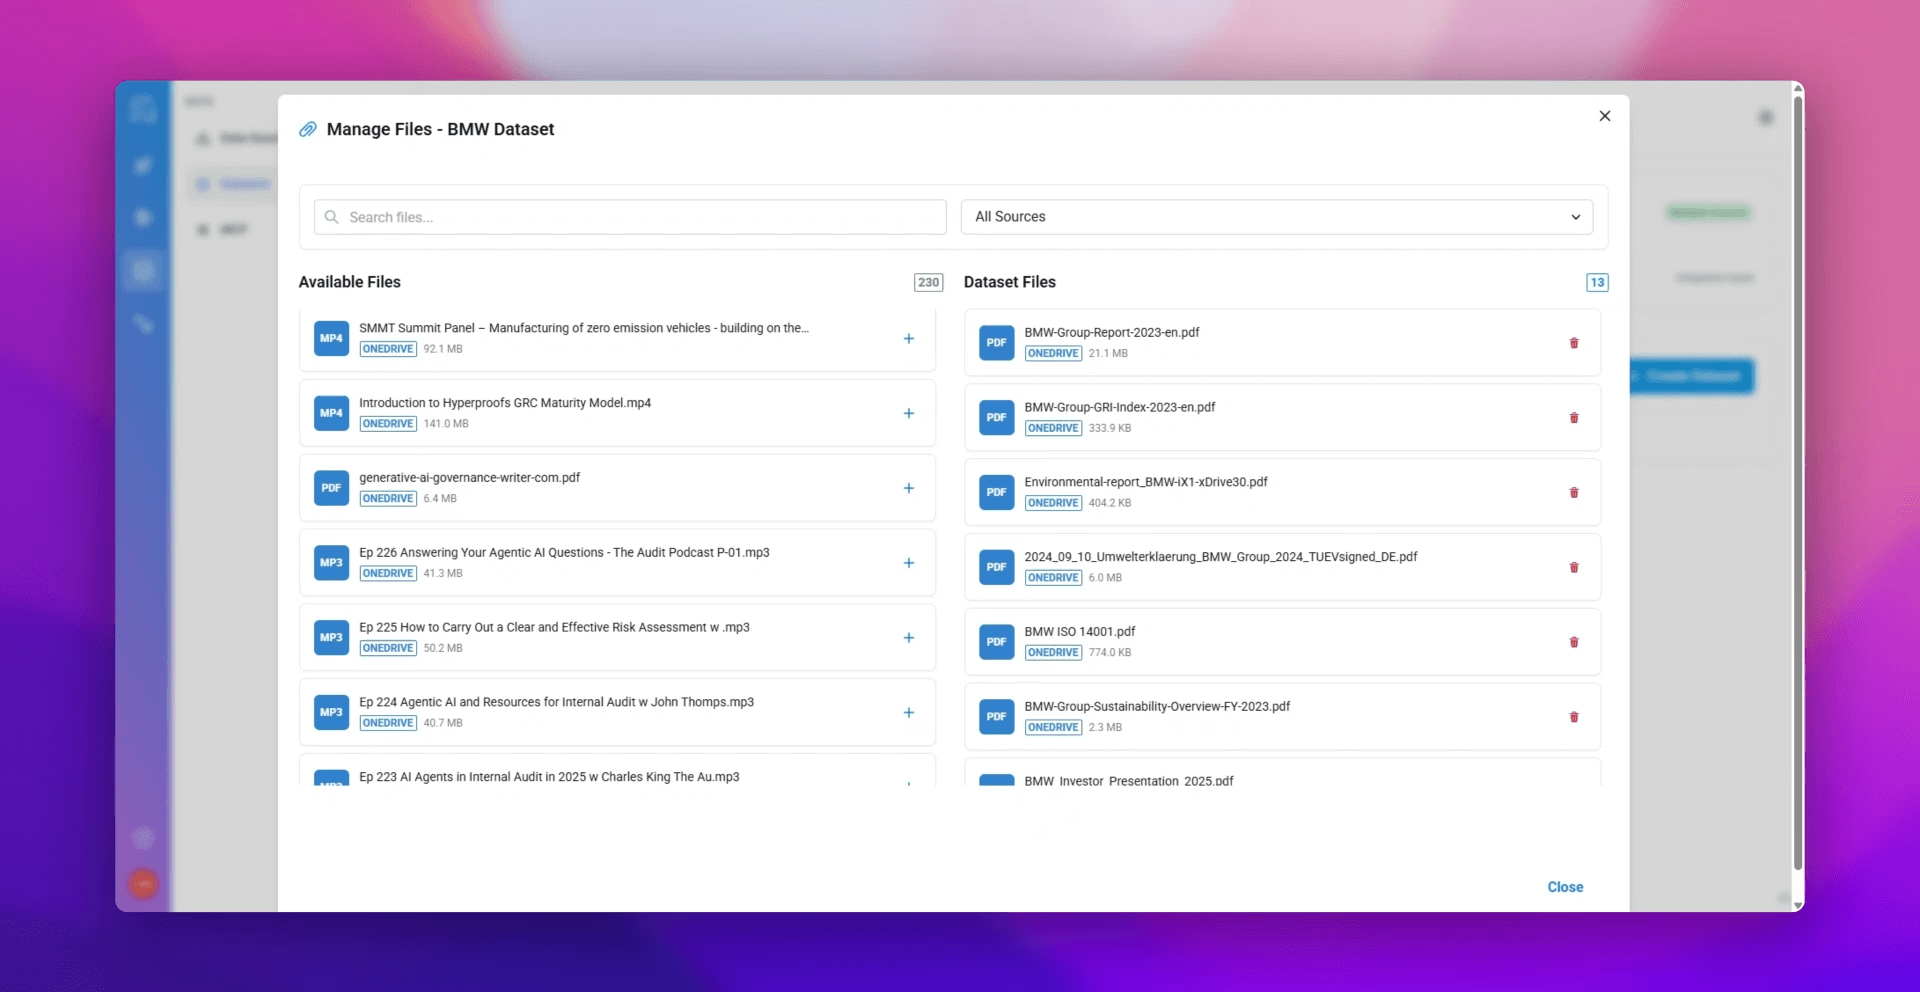Delete BMW ISO 14001.pdf from dataset
This screenshot has height=992, width=1920.
pos(1574,642)
